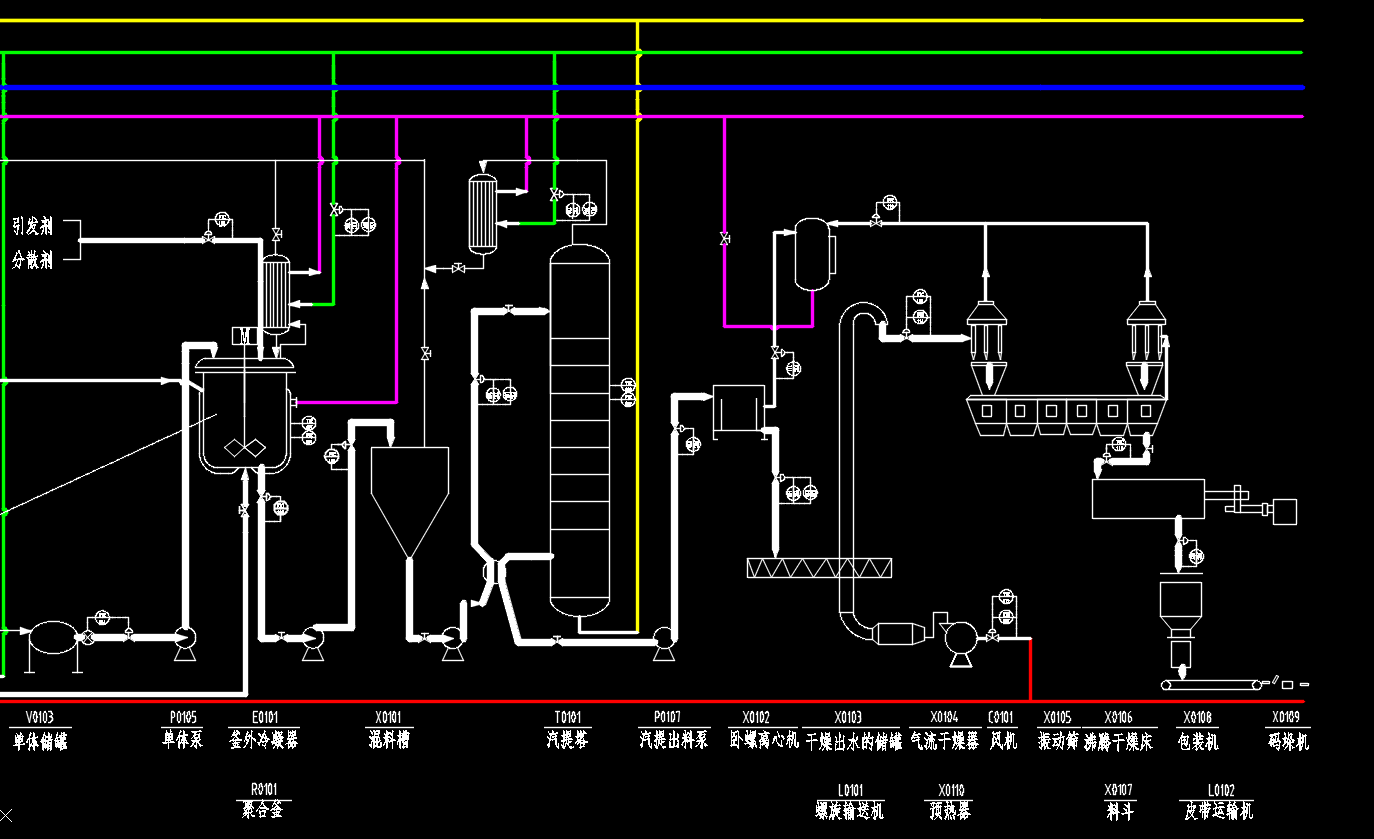Select the yellow horizontal header line at top
The width and height of the screenshot is (1374, 839).
click(900, 20)
